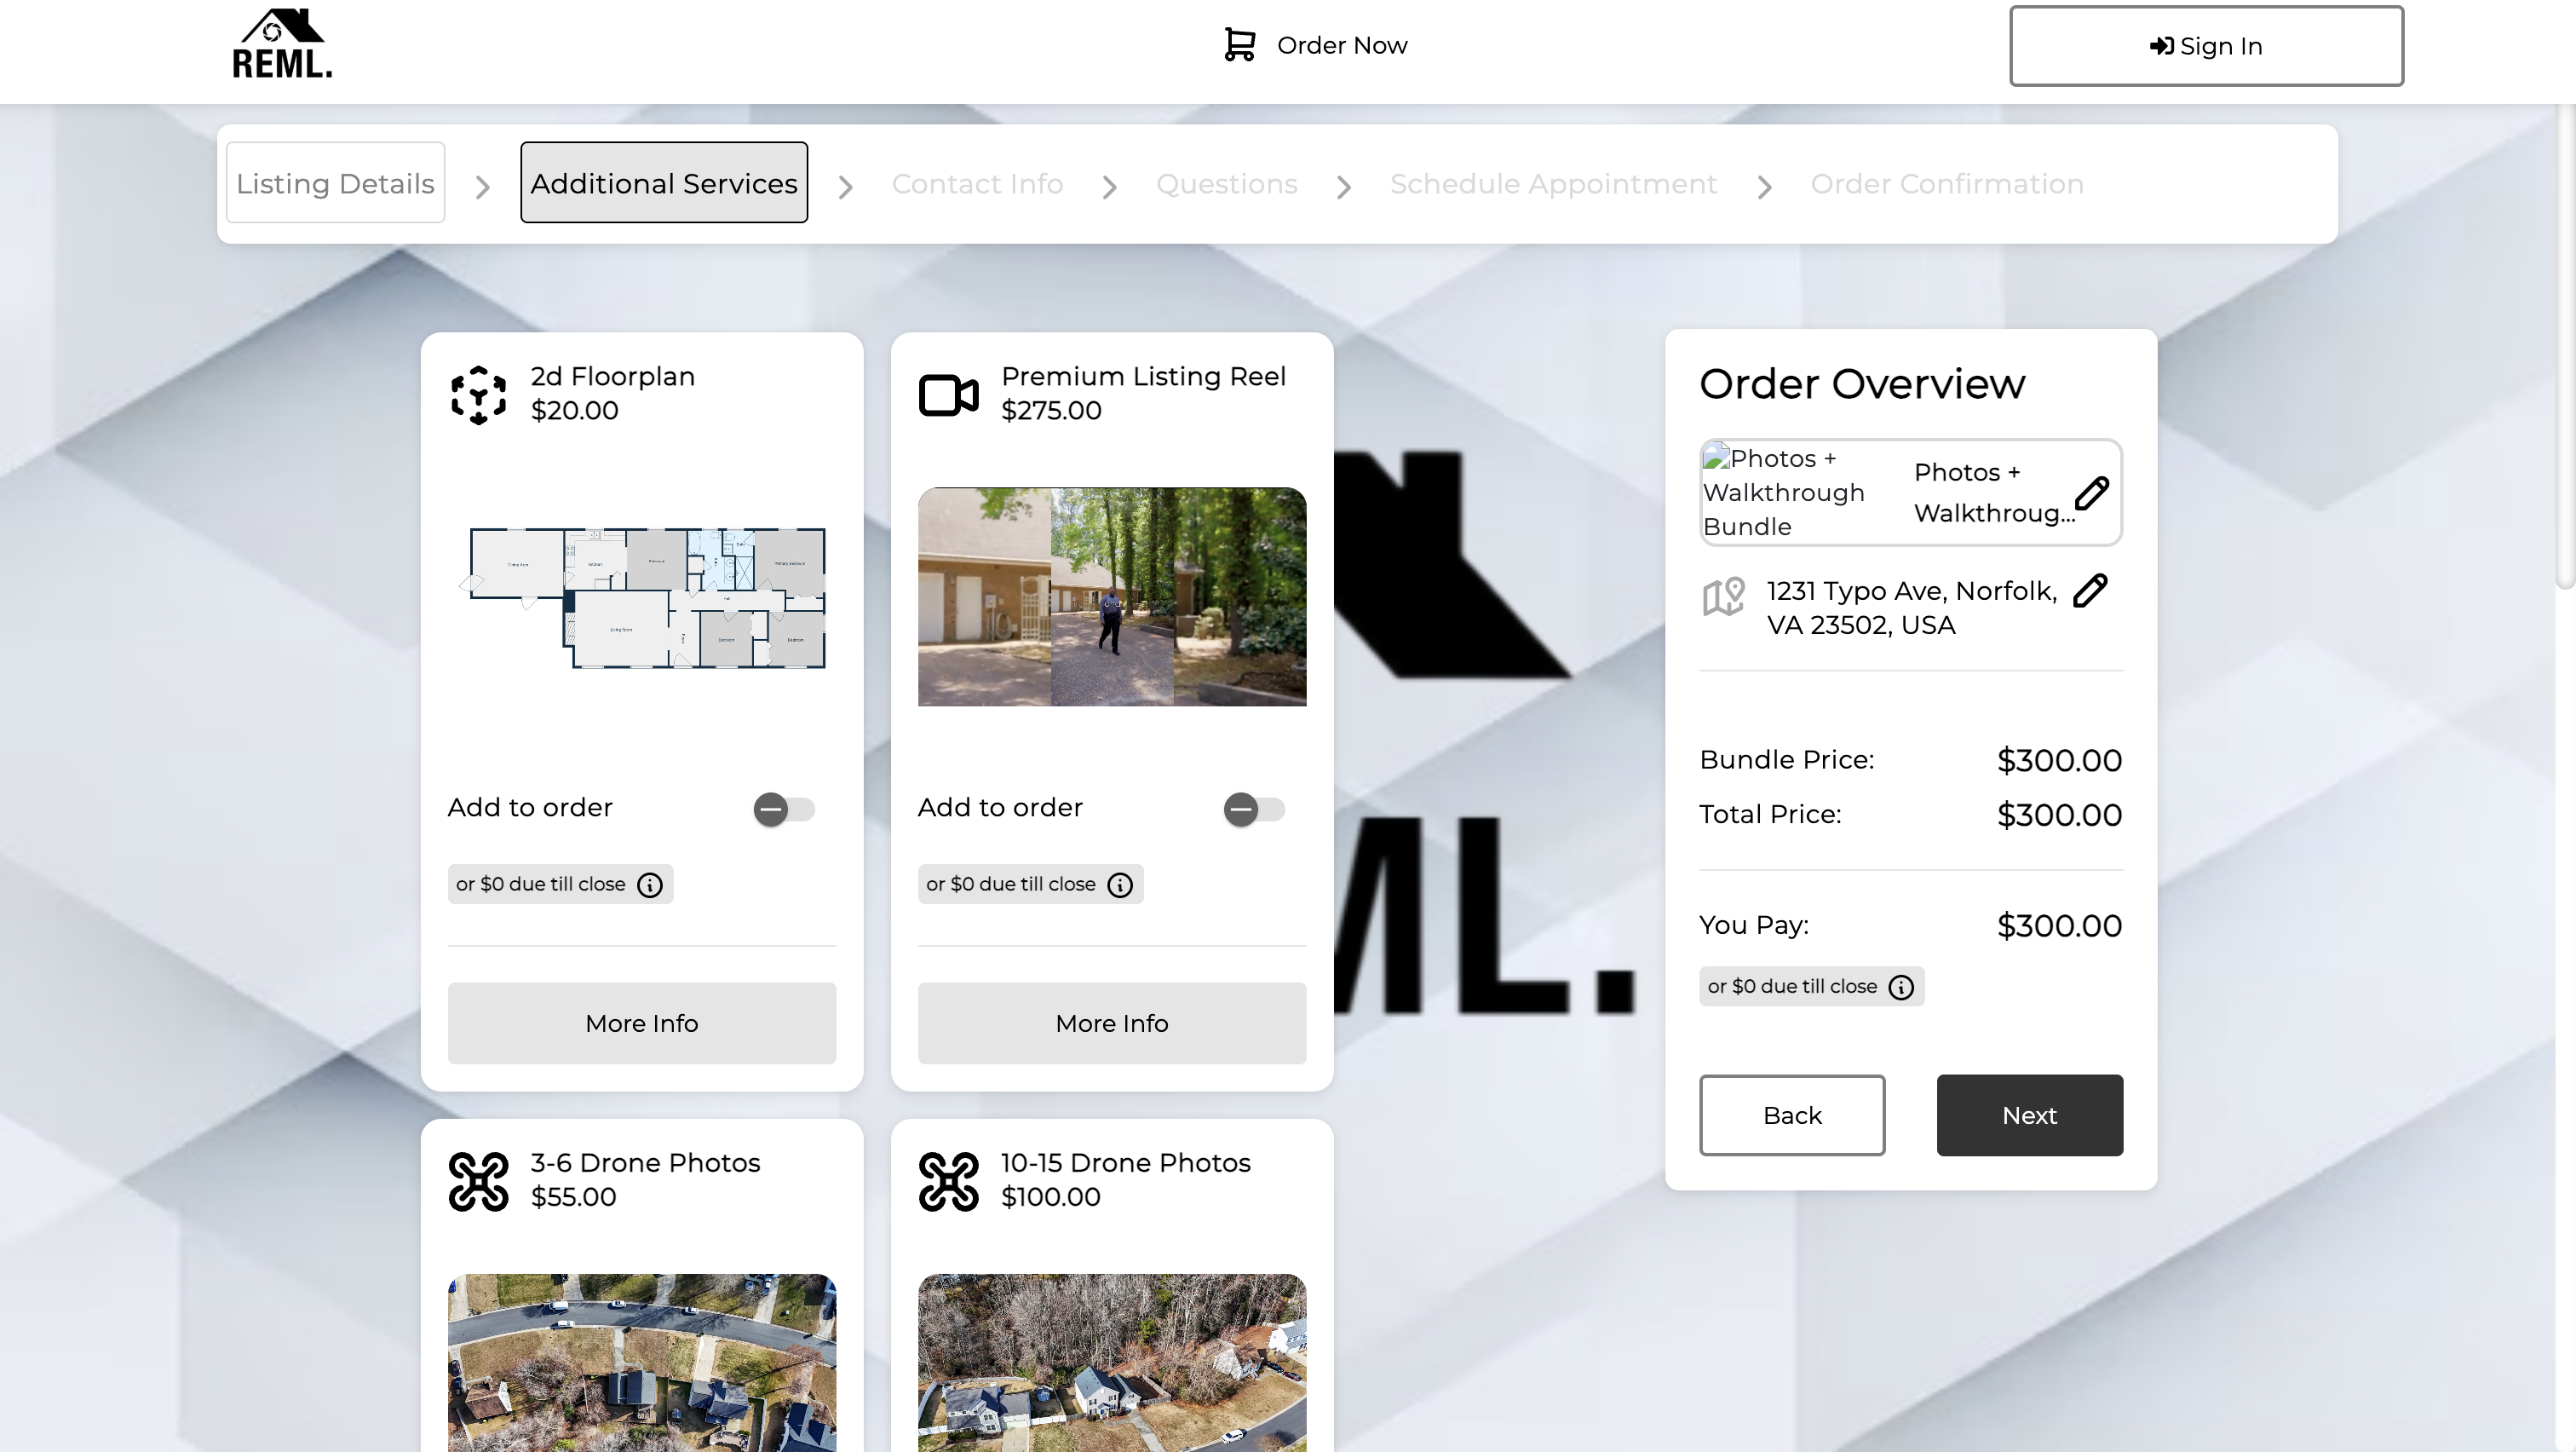
Task: Click the Order Overview heading
Action: point(1862,384)
